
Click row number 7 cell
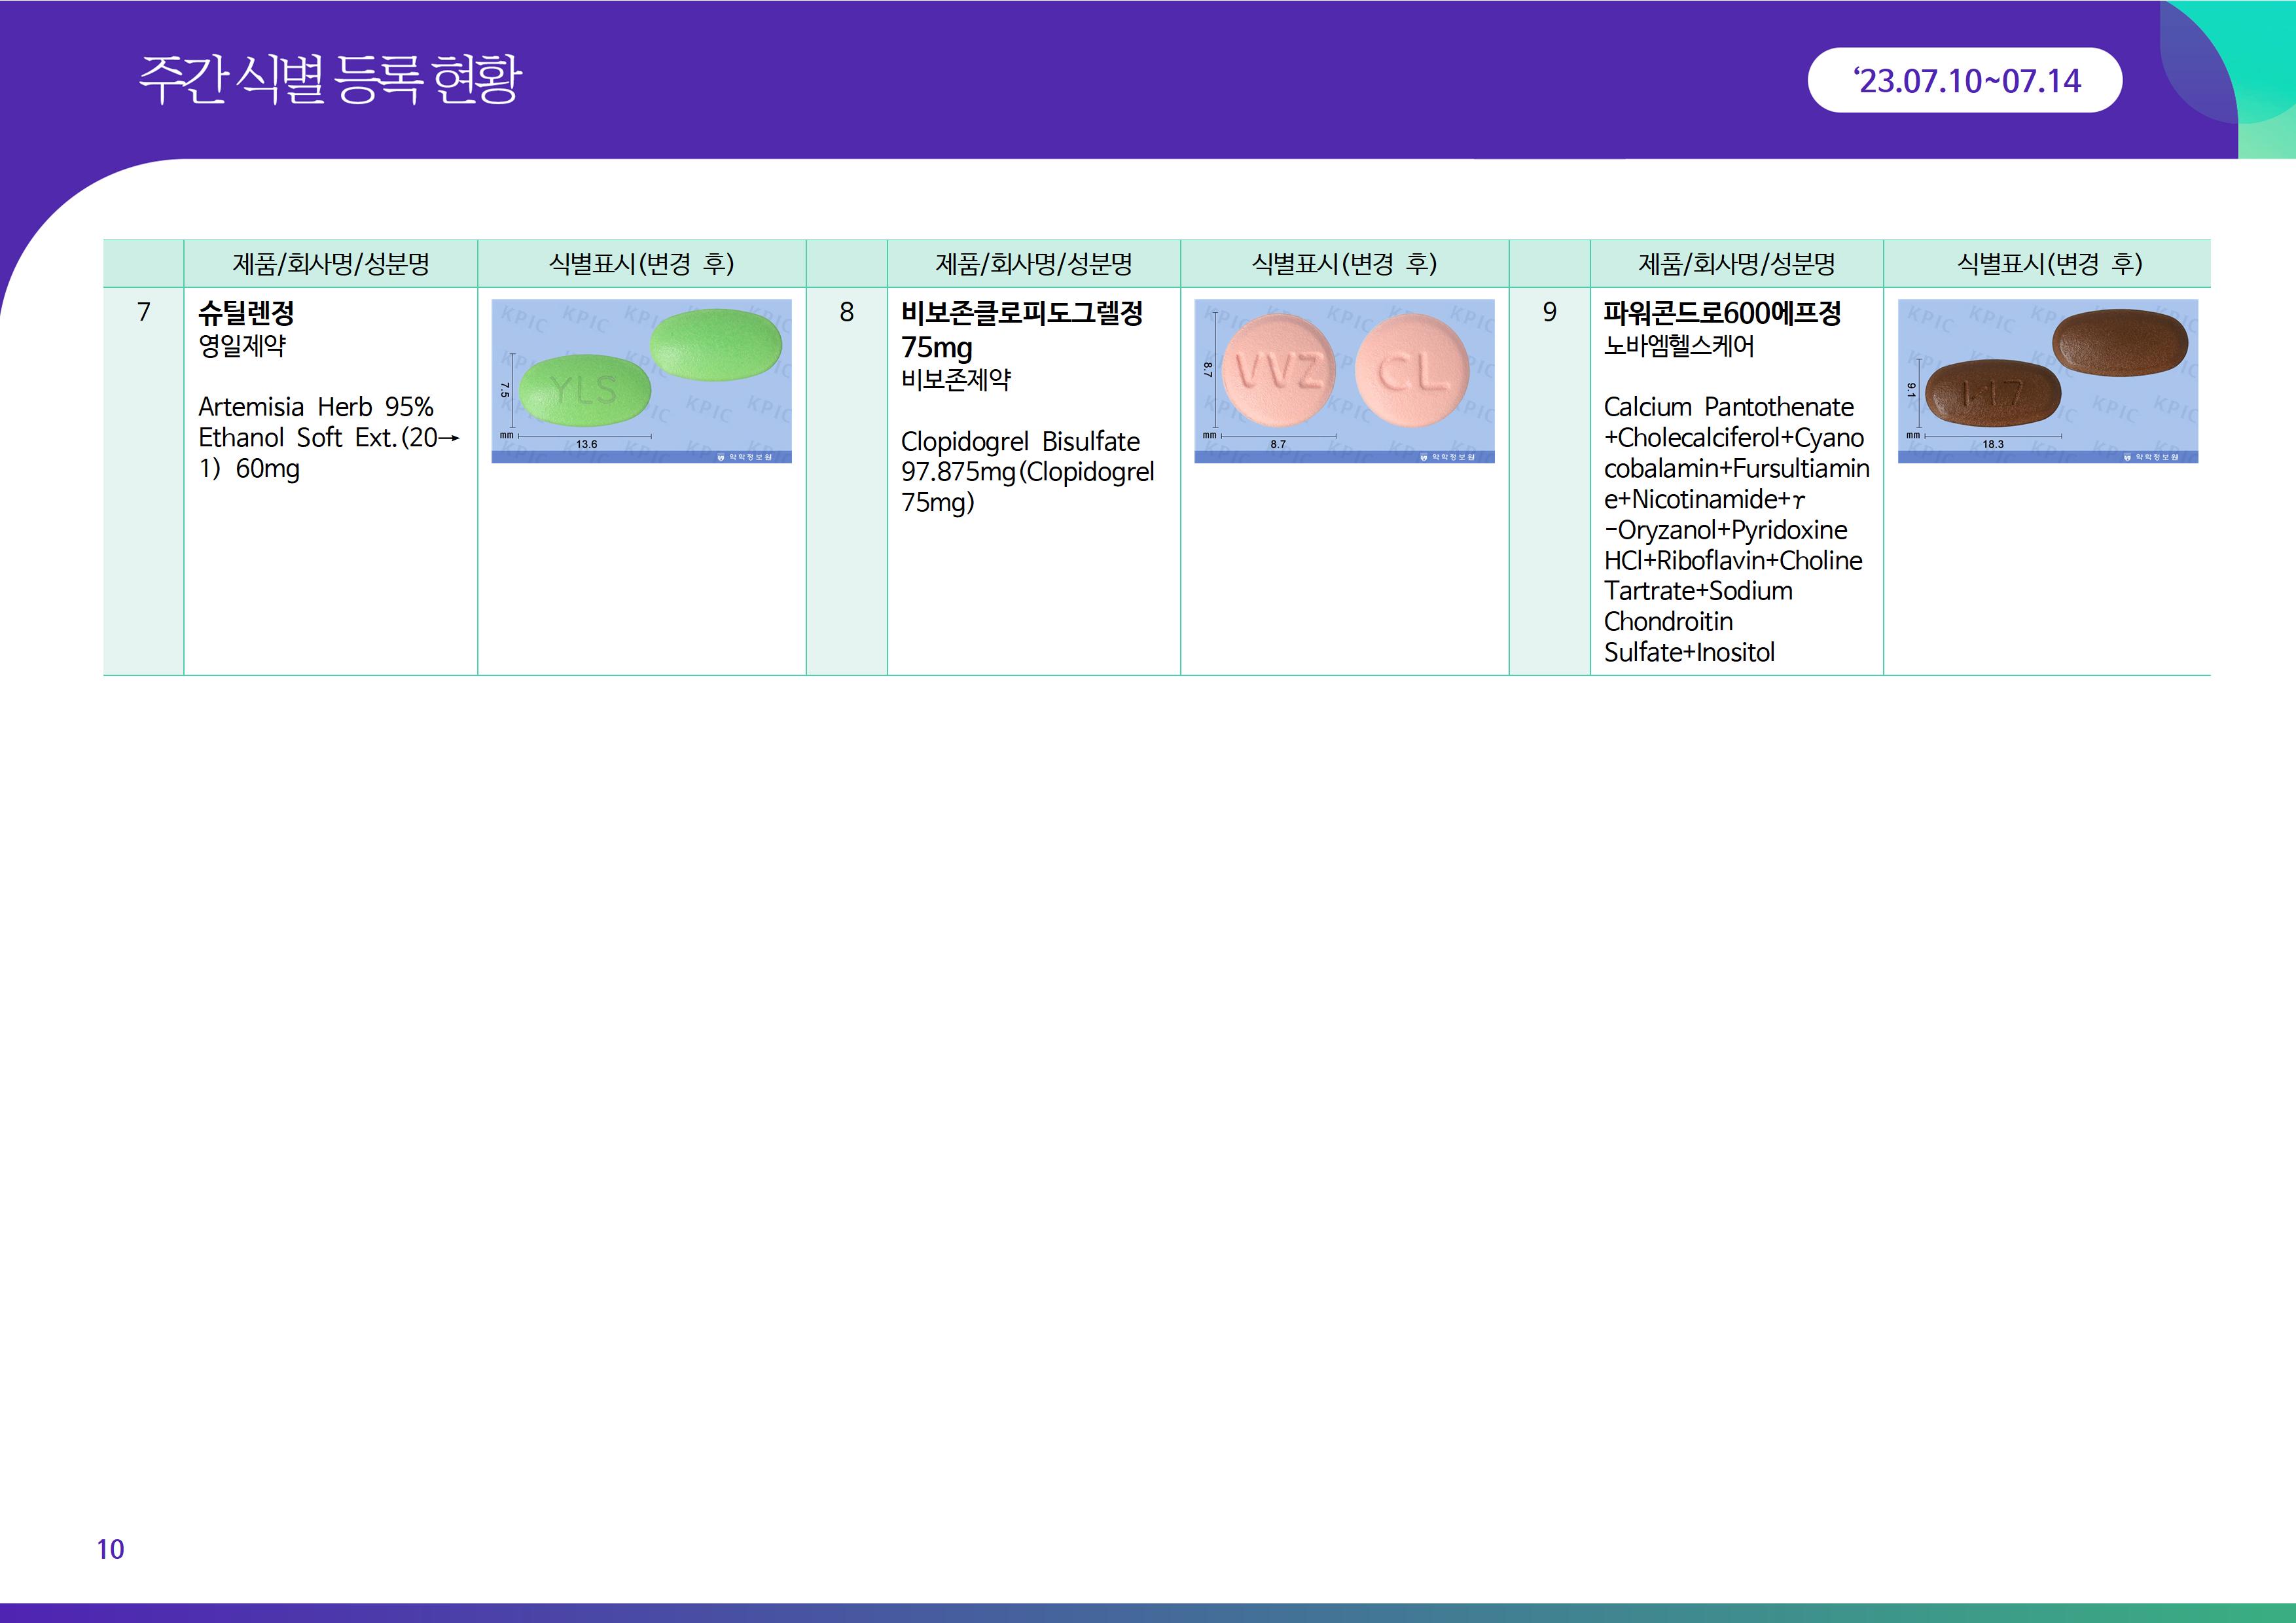pos(144,312)
